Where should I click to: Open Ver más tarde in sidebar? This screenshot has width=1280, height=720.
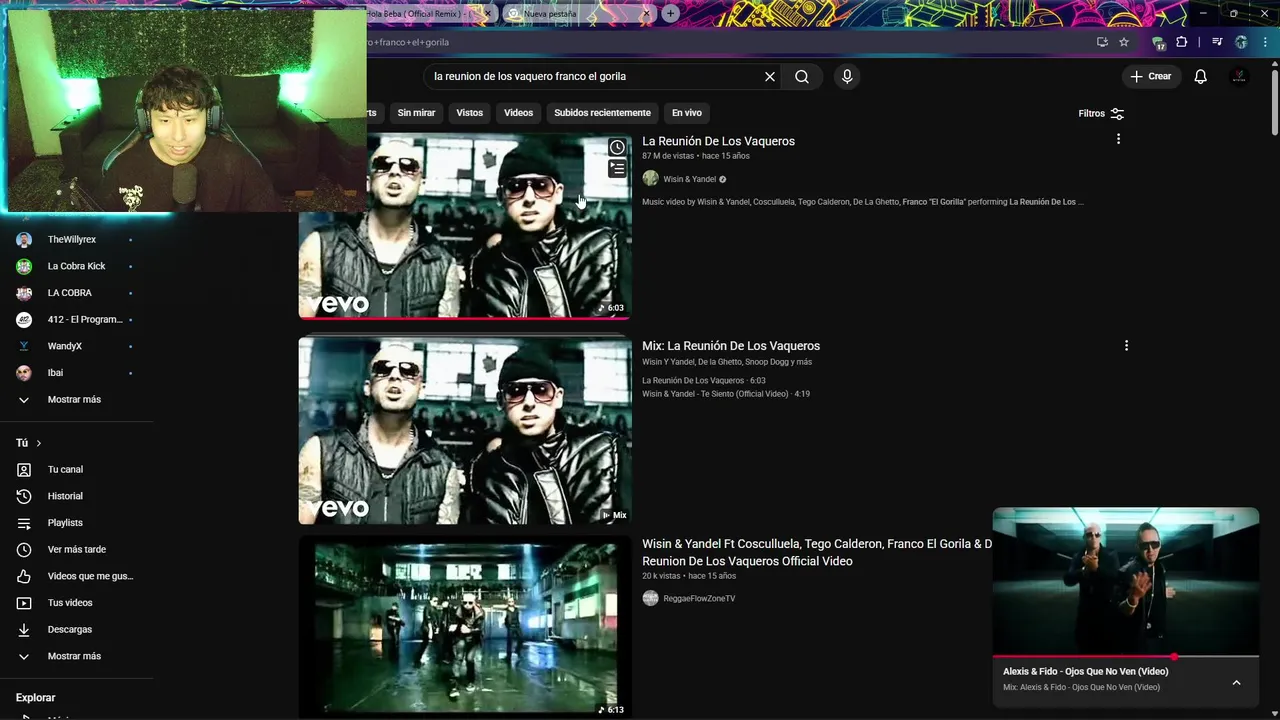coord(77,549)
